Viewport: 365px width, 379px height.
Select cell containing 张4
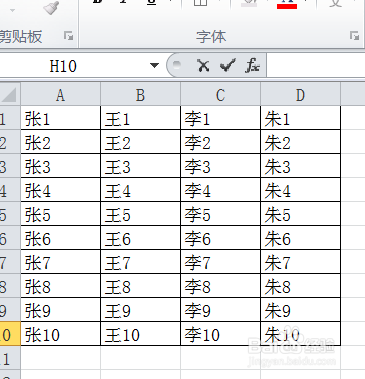click(x=60, y=190)
